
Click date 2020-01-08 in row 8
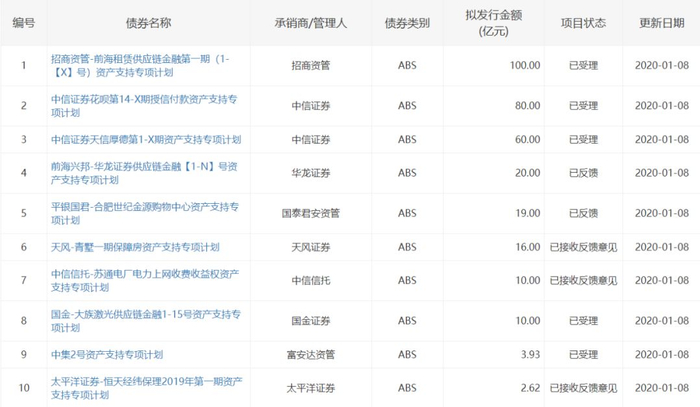tap(662, 321)
